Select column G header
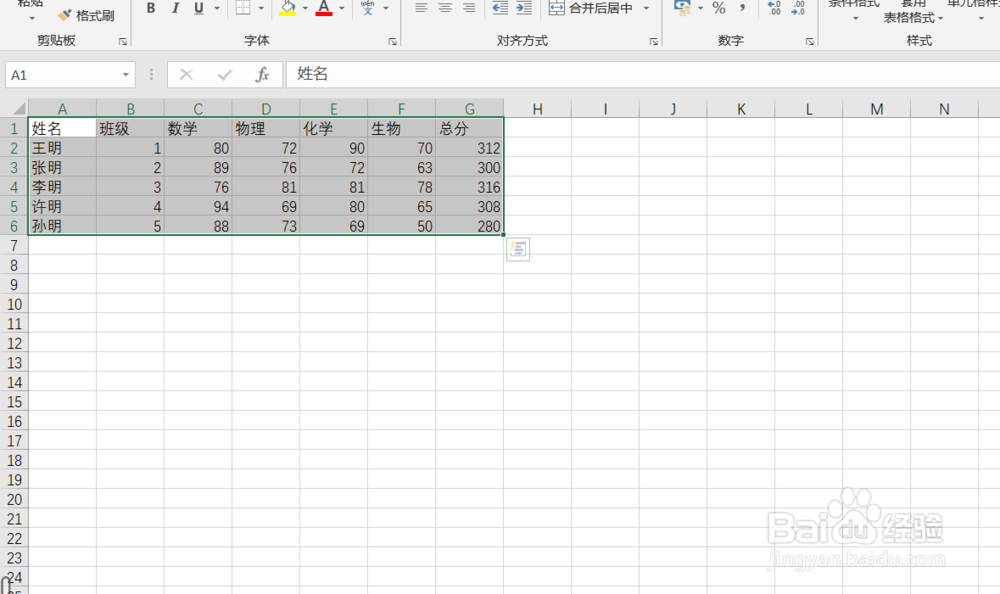The image size is (1000, 594). 469,109
